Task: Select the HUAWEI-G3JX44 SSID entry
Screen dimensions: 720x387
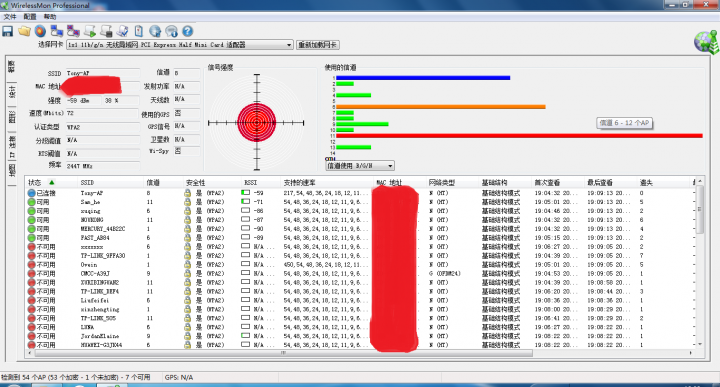Action: tap(101, 345)
